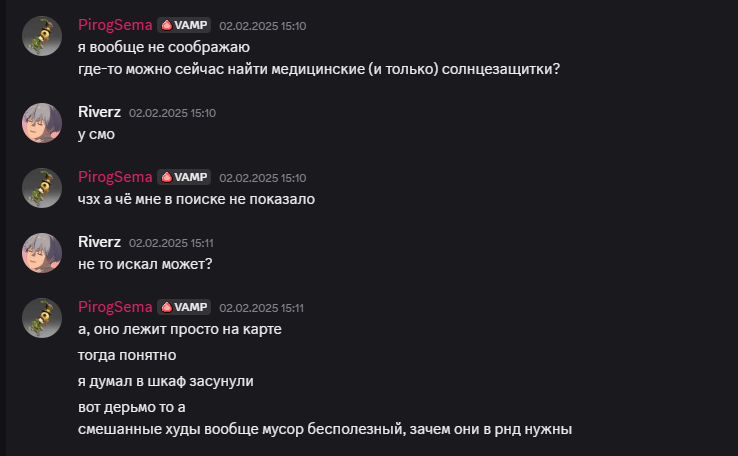This screenshot has height=456, width=738.
Task: Select the message "я вообще не соображаю"
Action: tap(164, 47)
